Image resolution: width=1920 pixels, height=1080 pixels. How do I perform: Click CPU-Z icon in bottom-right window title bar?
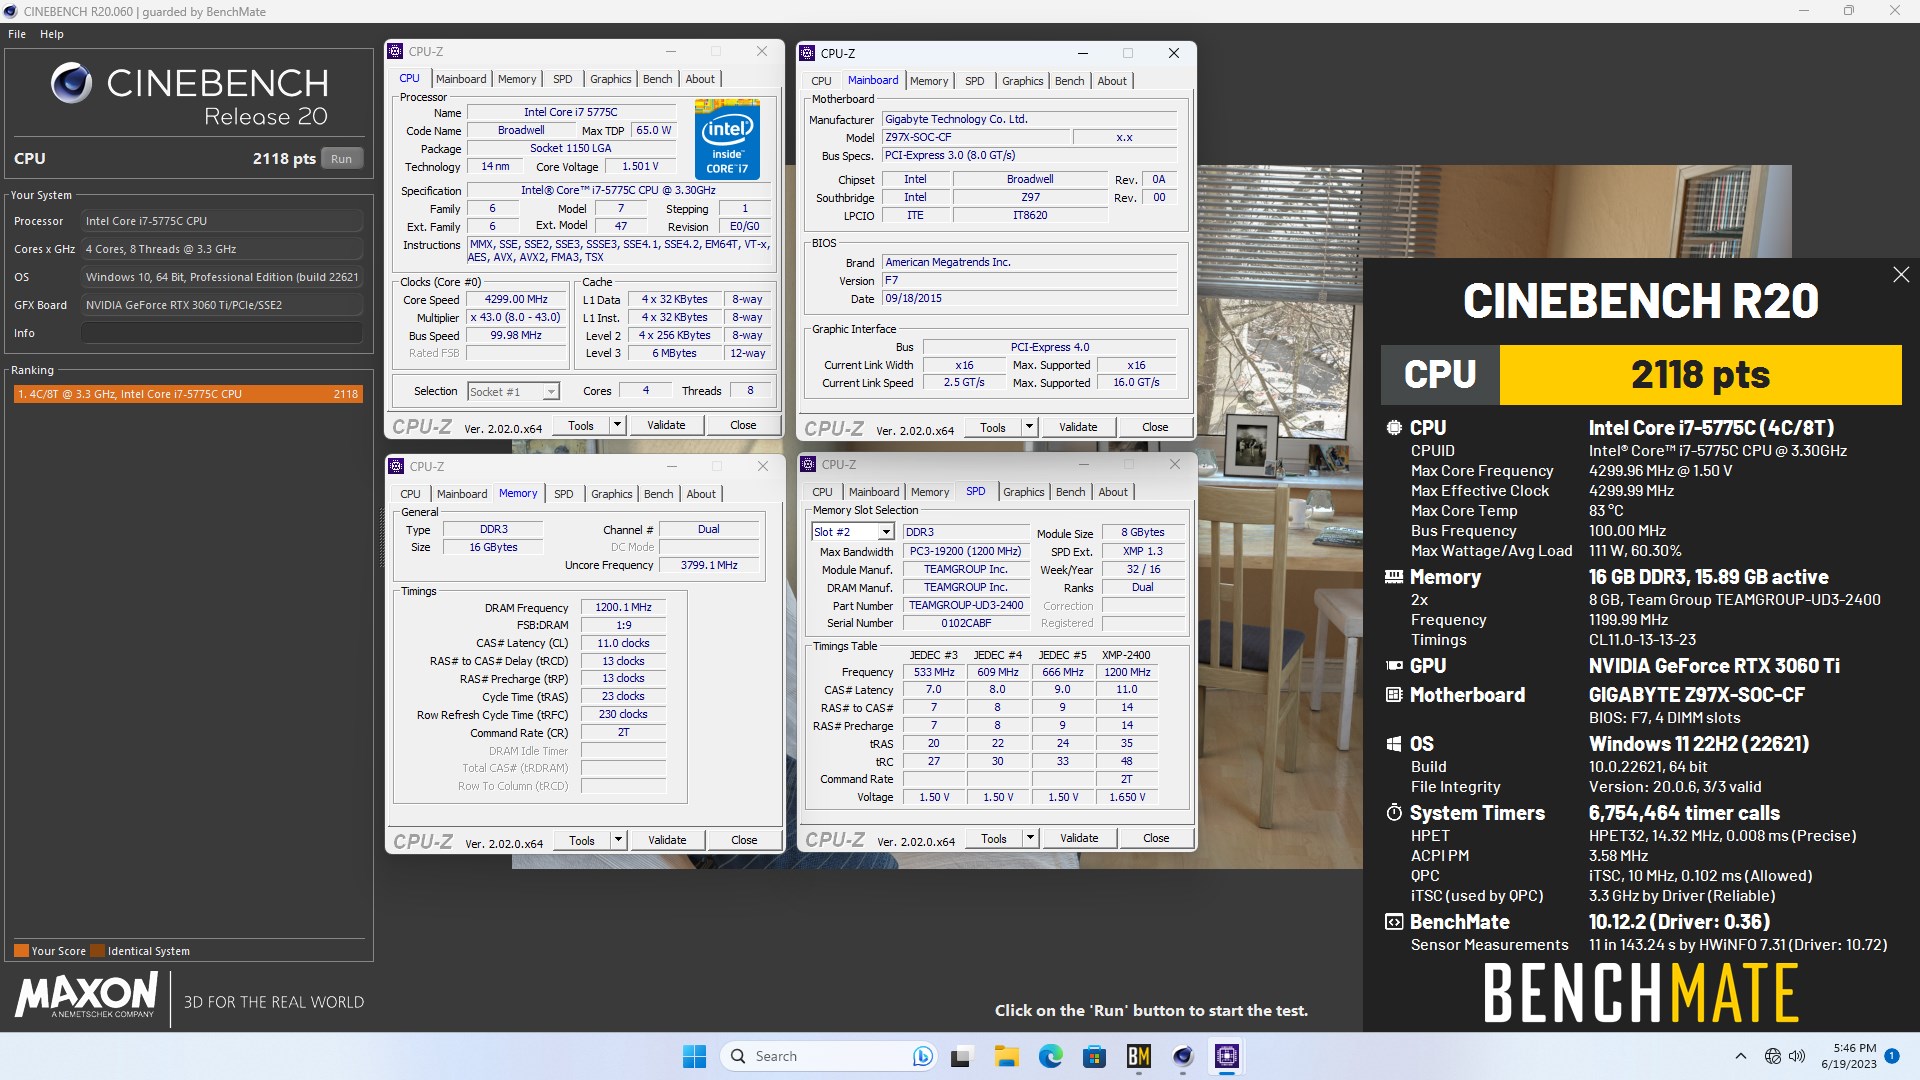(809, 464)
